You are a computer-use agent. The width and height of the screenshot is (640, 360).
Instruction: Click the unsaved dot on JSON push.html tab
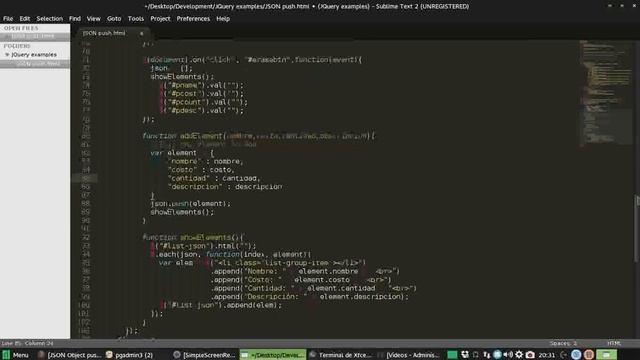[x=141, y=33]
